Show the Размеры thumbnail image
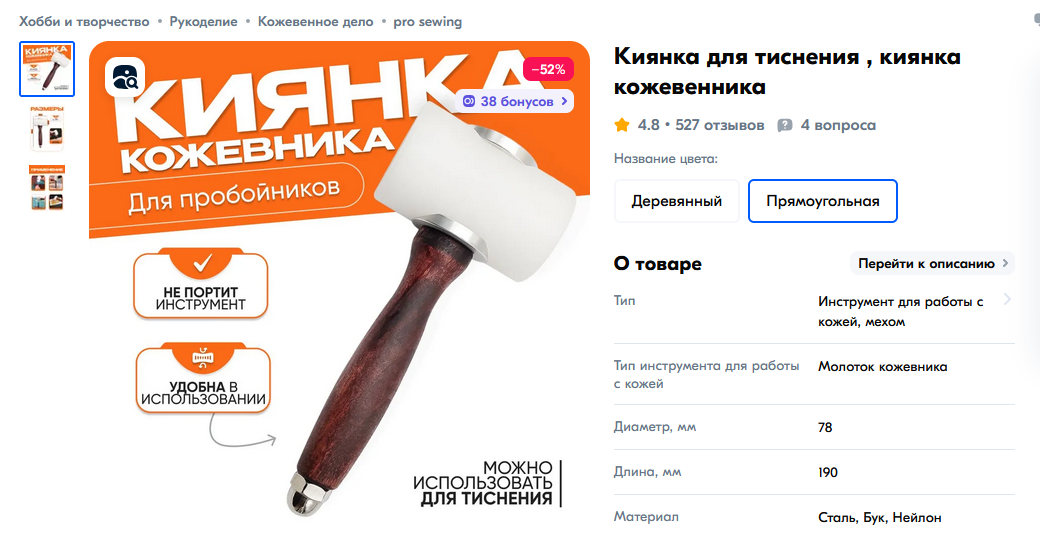 coord(47,129)
